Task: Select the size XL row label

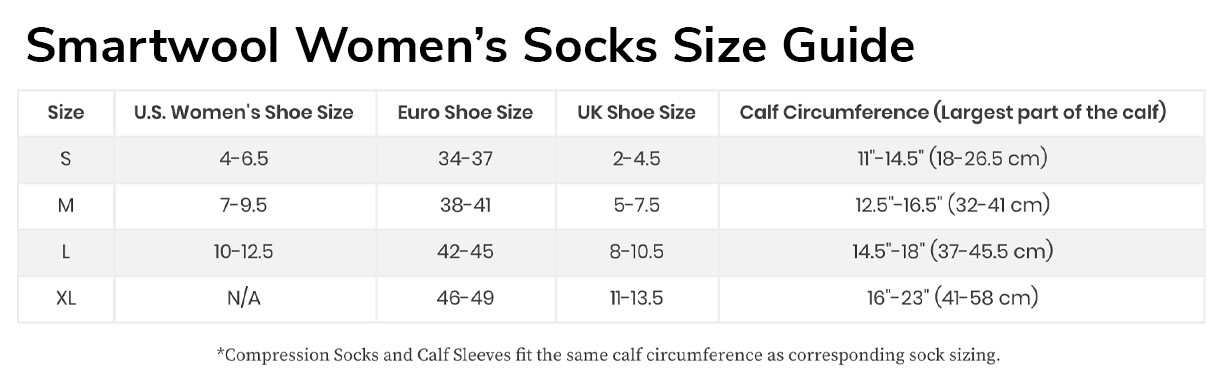Action: [66, 298]
